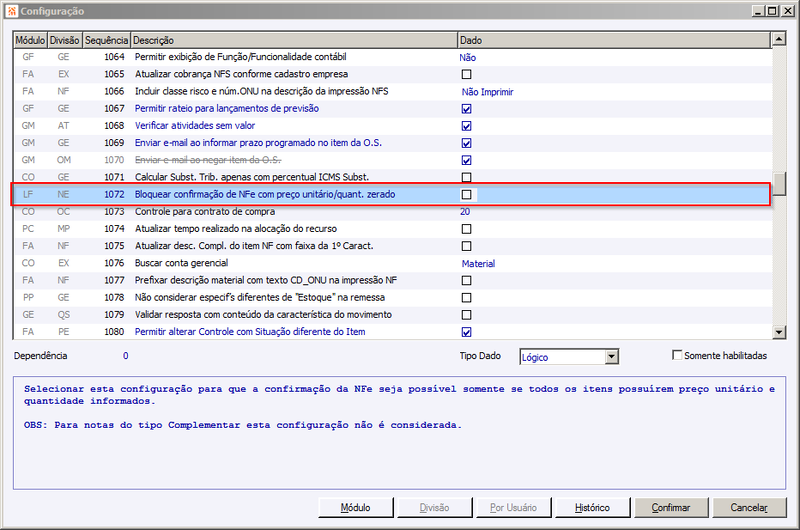
Task: Select sequence number 1080
Action: coord(114,332)
